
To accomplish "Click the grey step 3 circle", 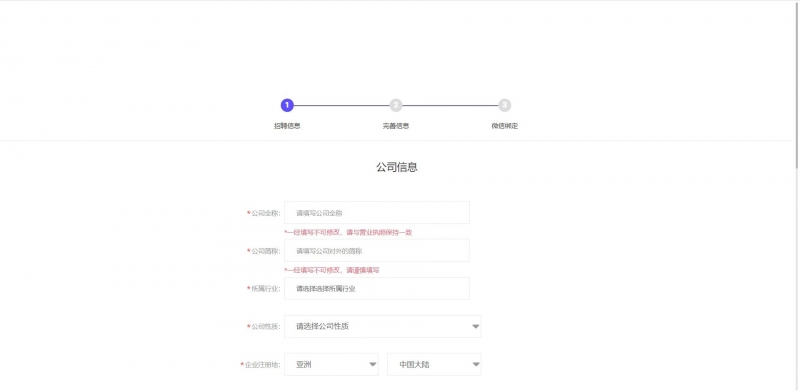I will (x=505, y=105).
